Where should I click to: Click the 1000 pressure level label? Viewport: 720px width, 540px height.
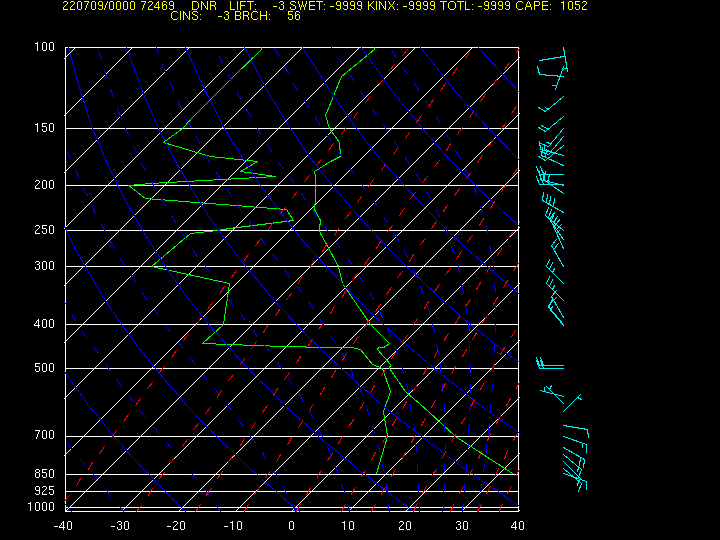point(41,507)
